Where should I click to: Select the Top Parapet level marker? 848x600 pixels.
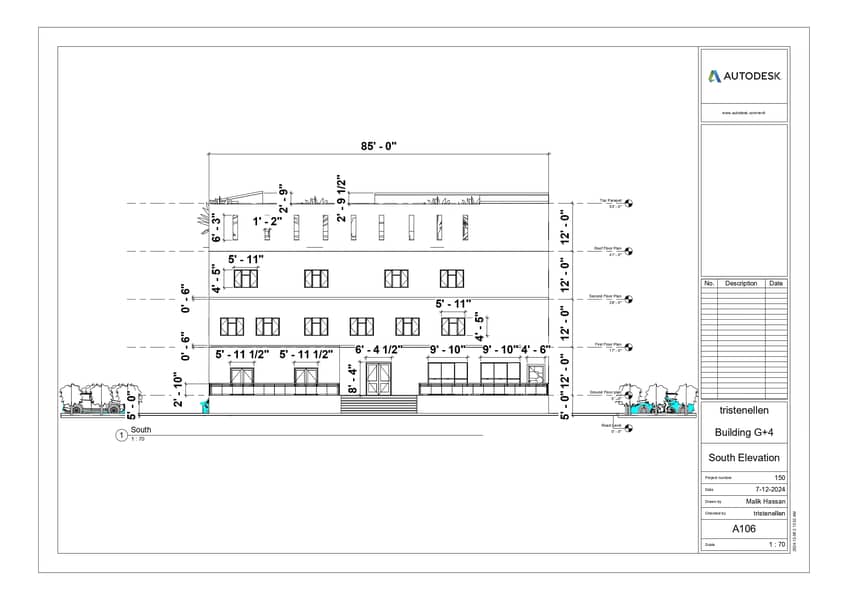point(630,203)
